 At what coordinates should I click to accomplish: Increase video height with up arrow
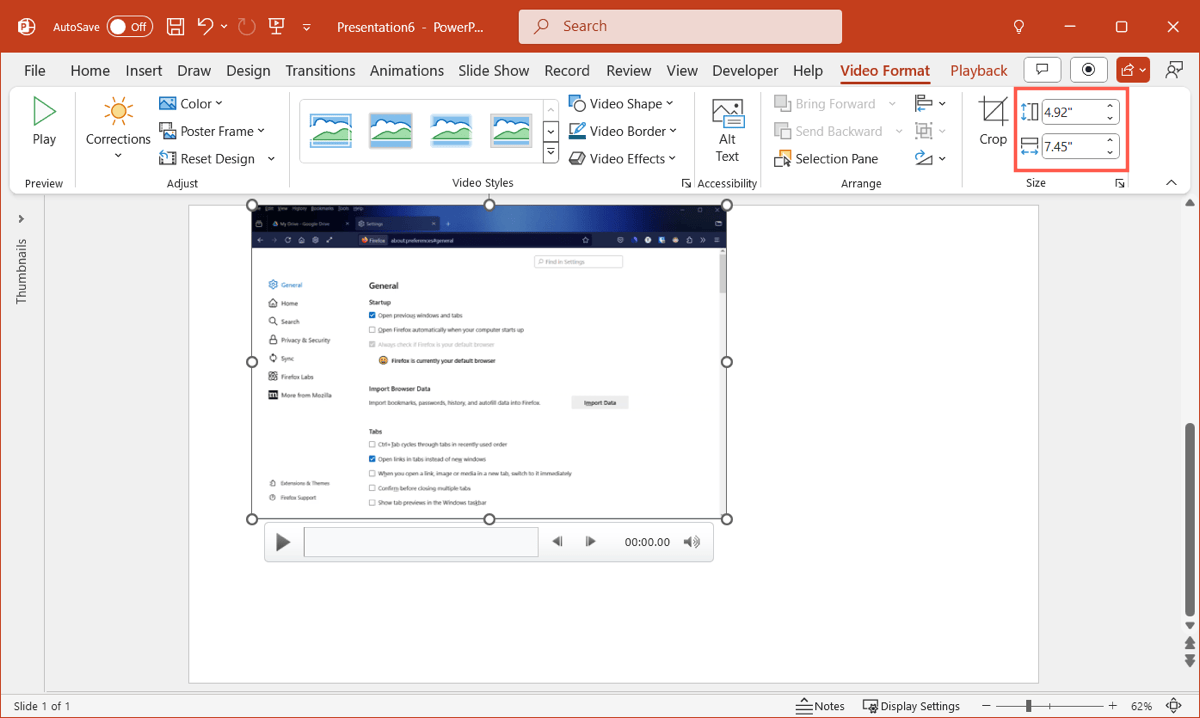(x=1110, y=106)
